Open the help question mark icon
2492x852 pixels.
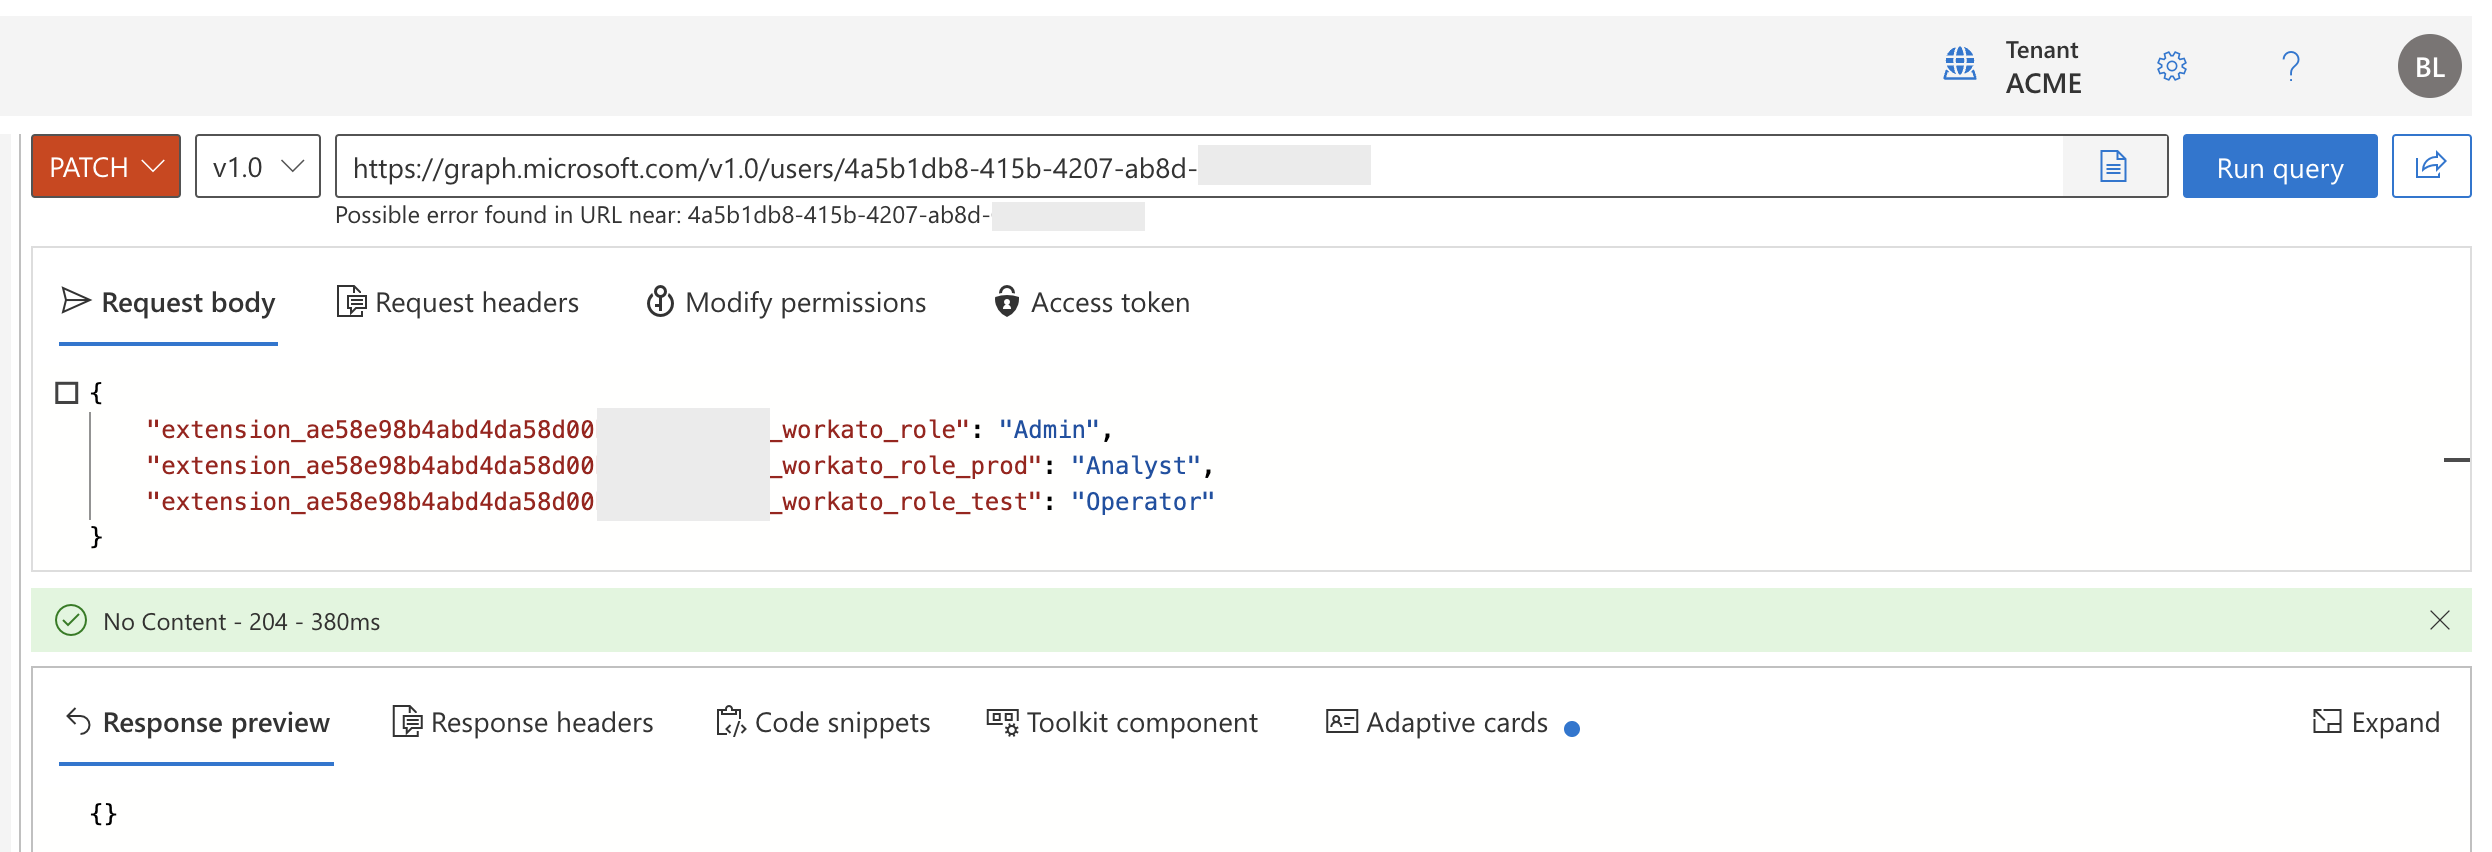pyautogui.click(x=2291, y=67)
